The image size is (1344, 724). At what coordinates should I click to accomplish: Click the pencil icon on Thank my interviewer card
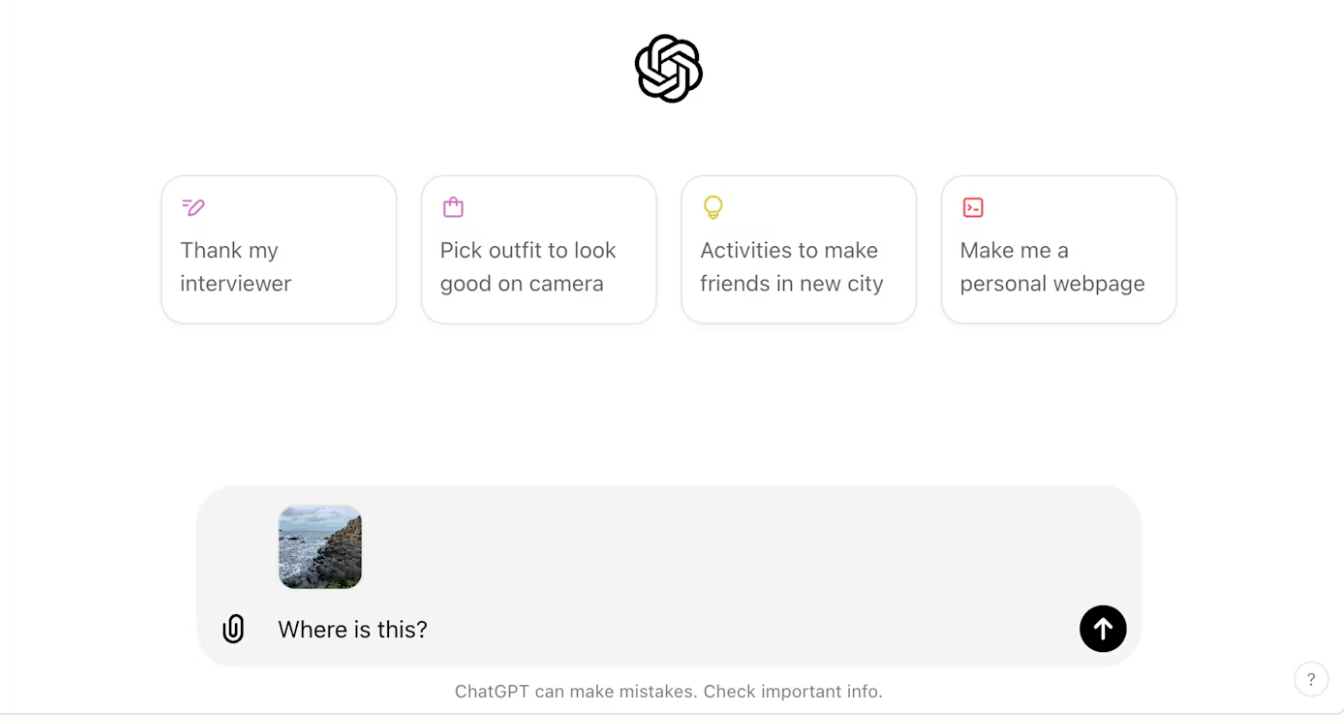click(x=193, y=207)
